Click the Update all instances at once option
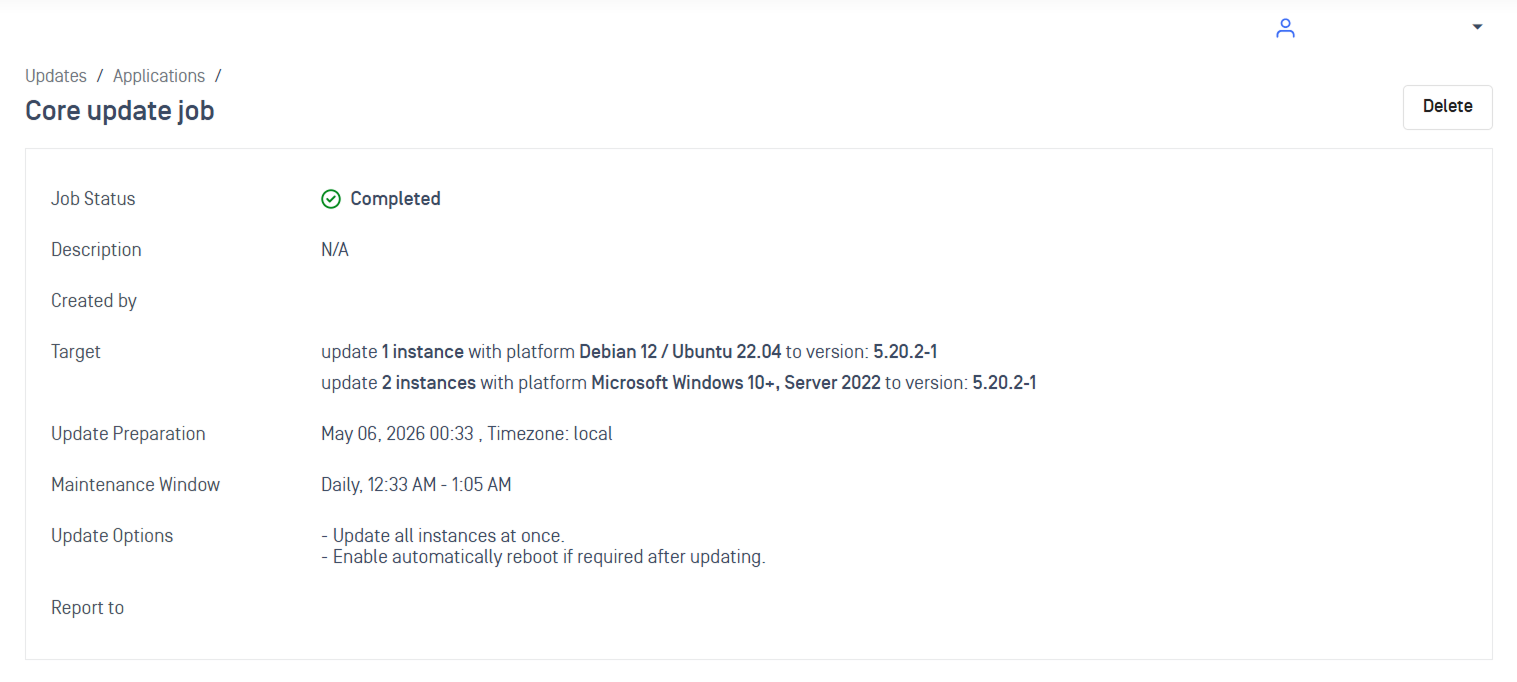1517x682 pixels. (443, 536)
